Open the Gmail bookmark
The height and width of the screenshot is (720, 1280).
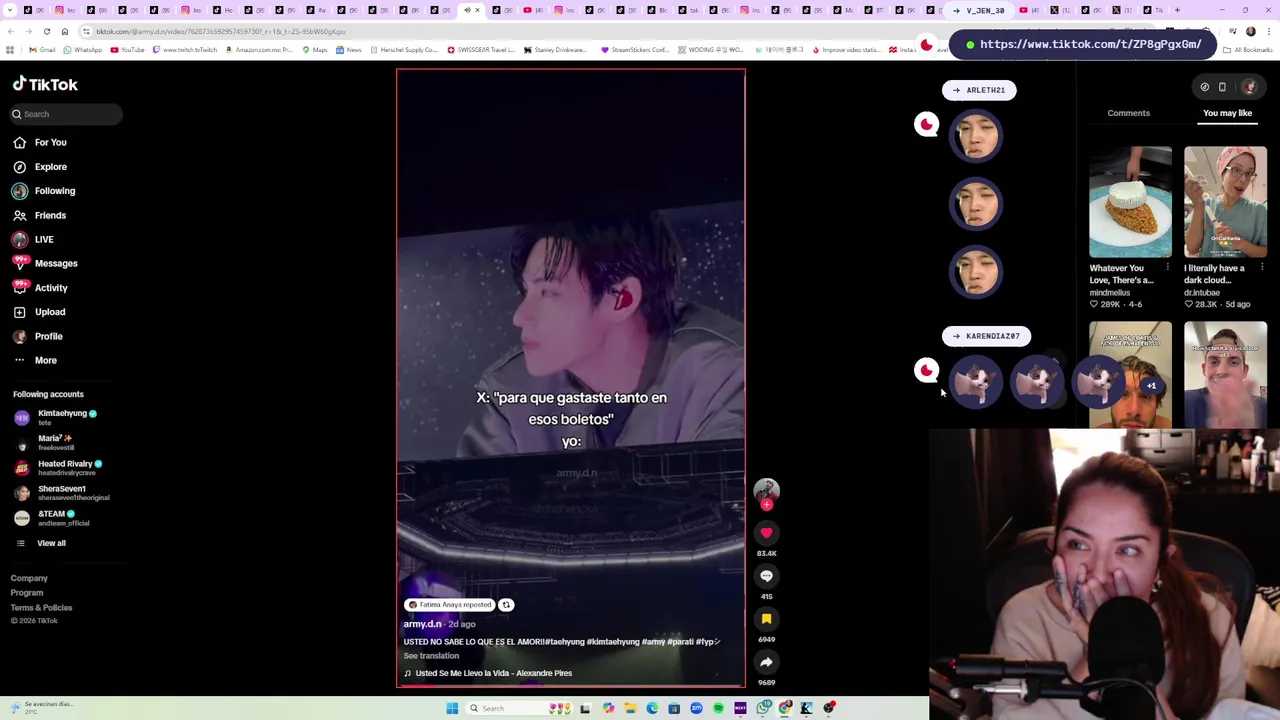43,50
